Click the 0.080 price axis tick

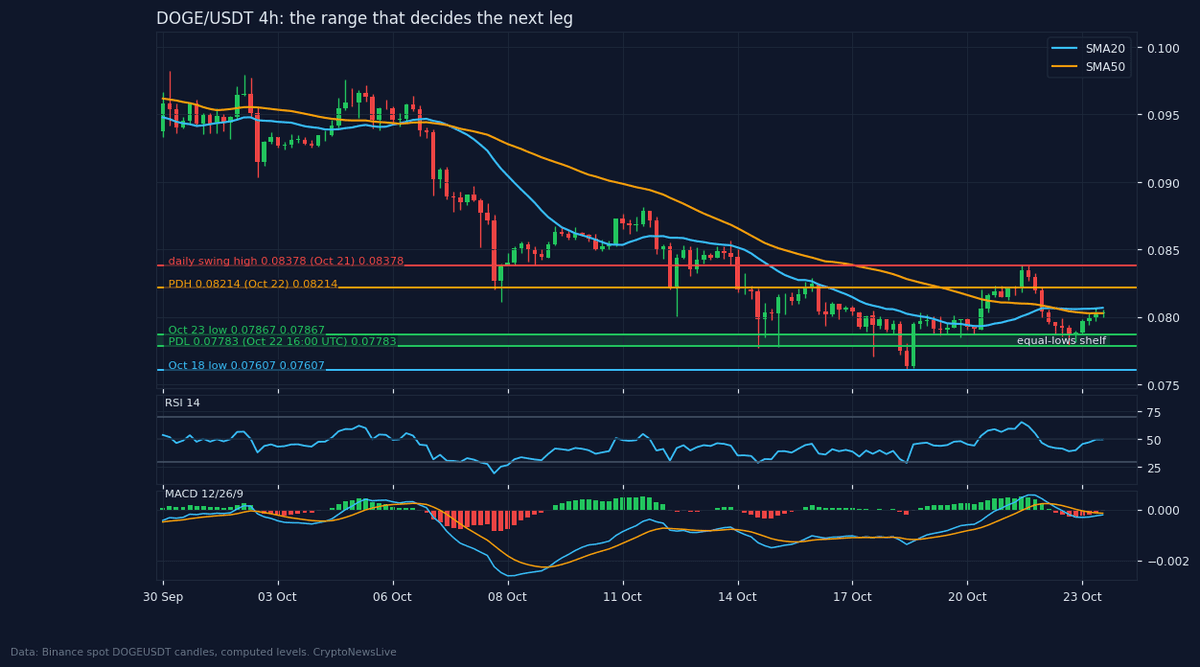click(x=1164, y=318)
